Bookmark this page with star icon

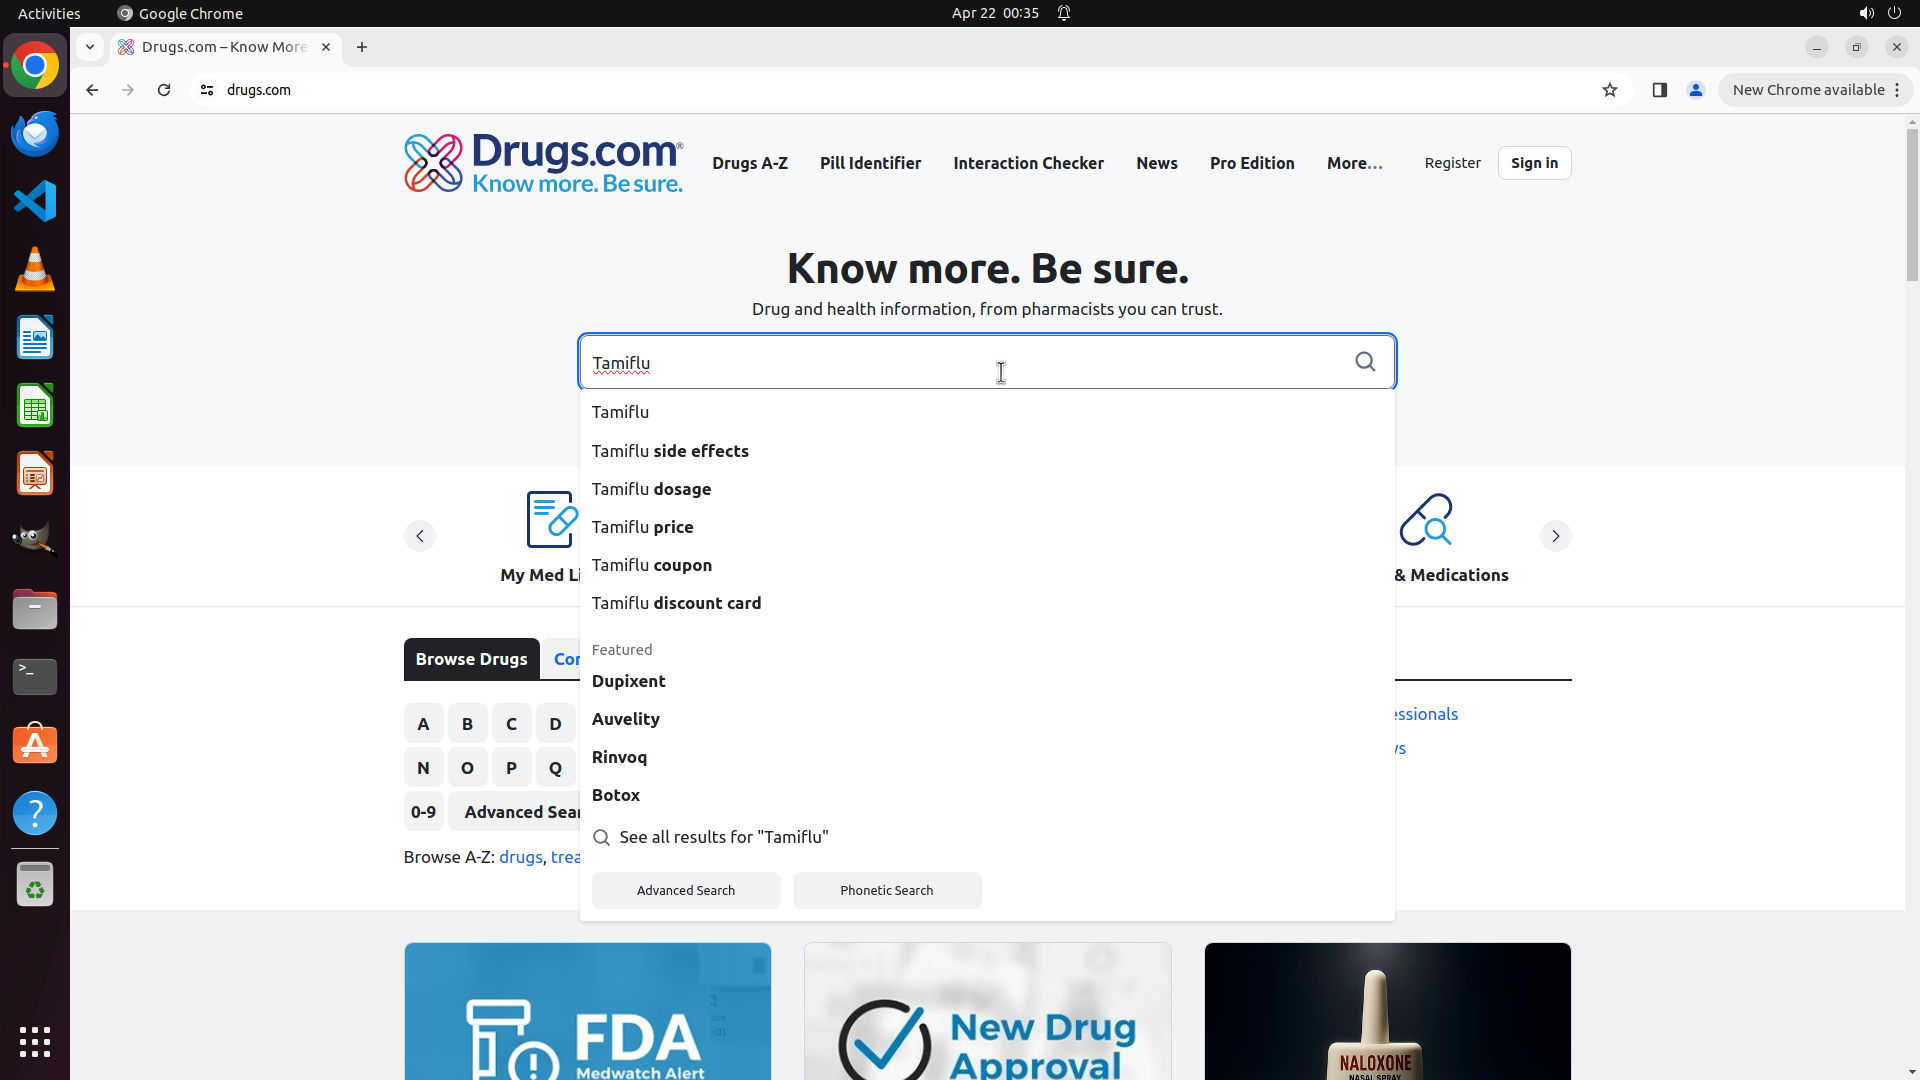(x=1610, y=90)
